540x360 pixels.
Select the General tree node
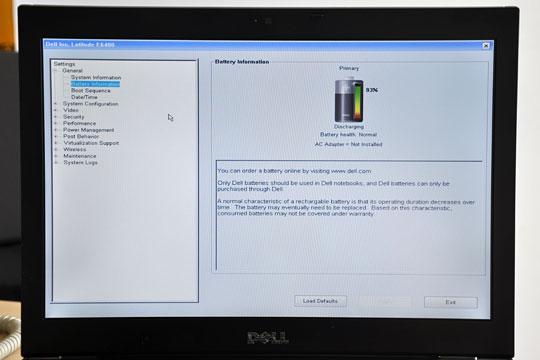(72, 71)
